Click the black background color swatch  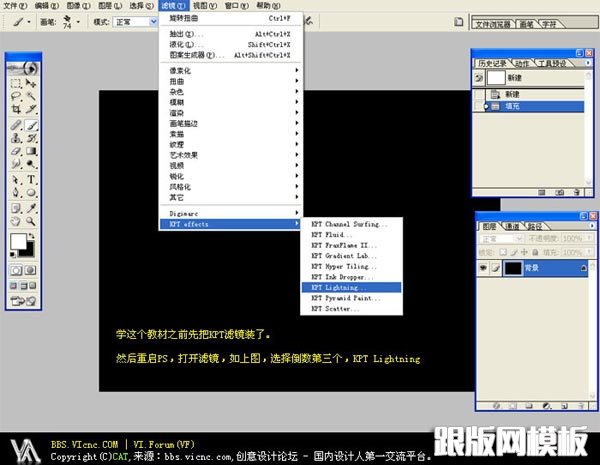coord(28,251)
